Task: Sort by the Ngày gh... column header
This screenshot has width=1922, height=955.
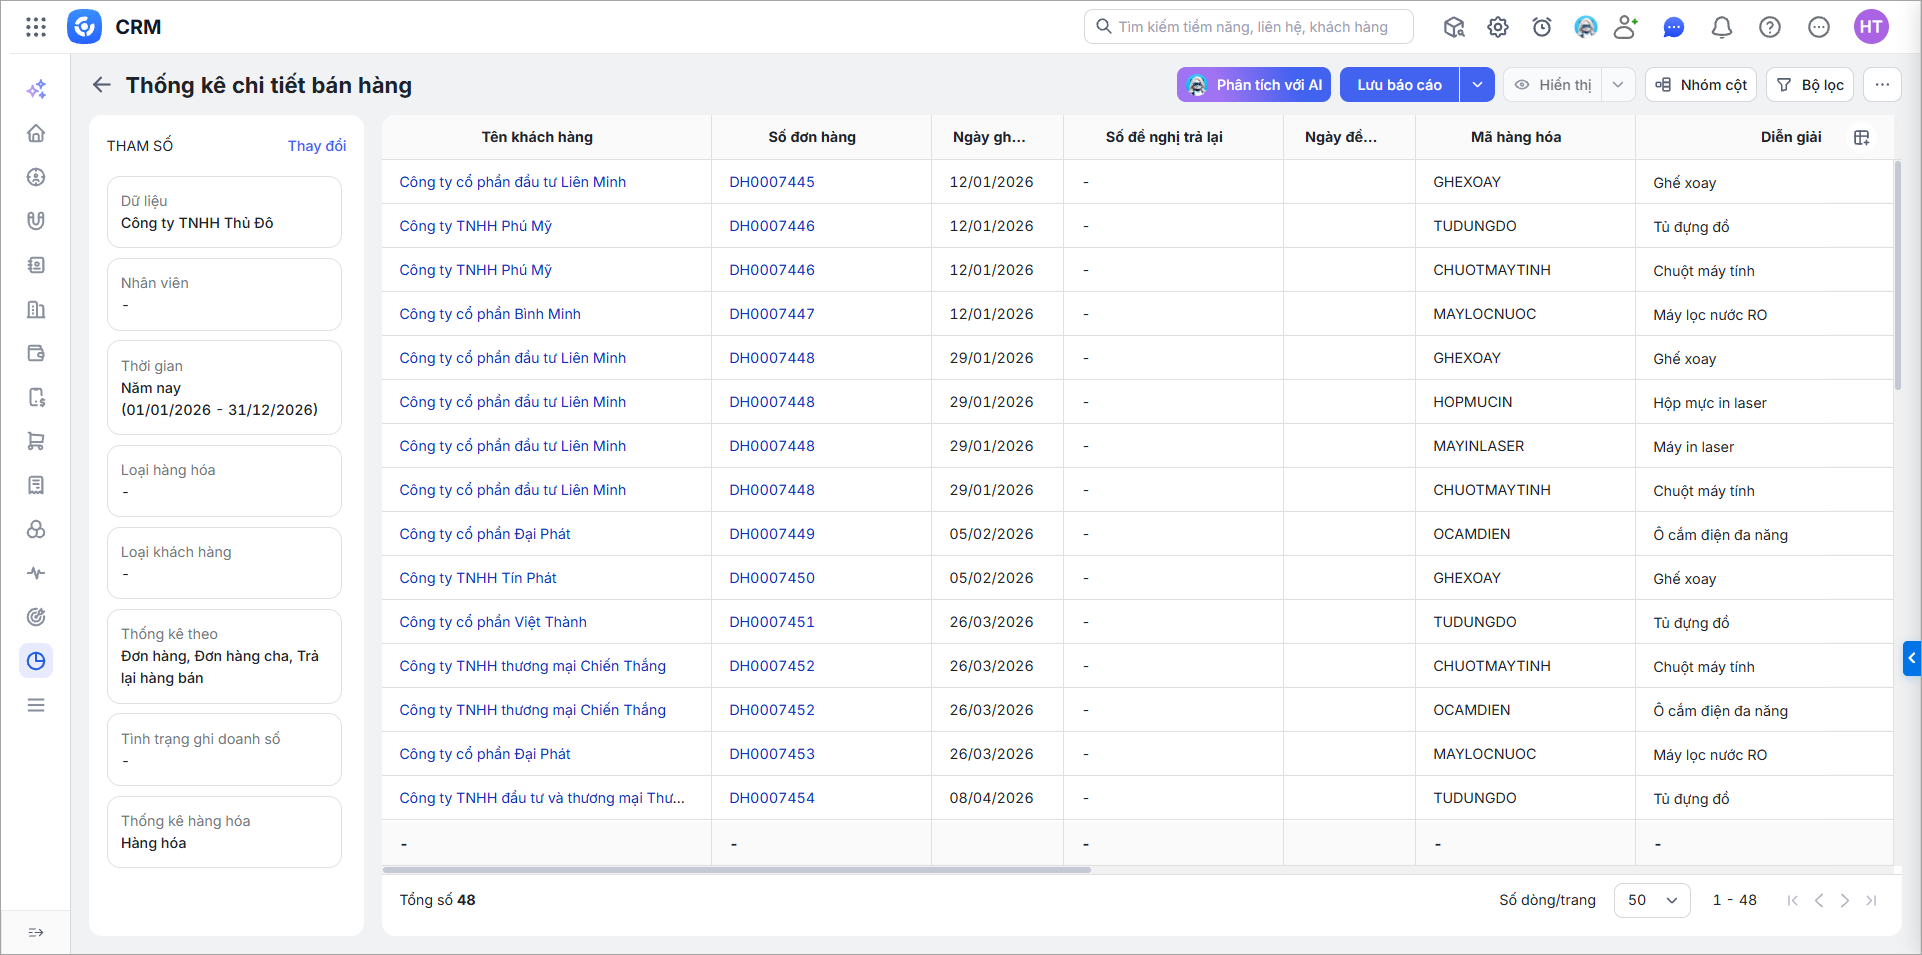Action: click(x=989, y=137)
